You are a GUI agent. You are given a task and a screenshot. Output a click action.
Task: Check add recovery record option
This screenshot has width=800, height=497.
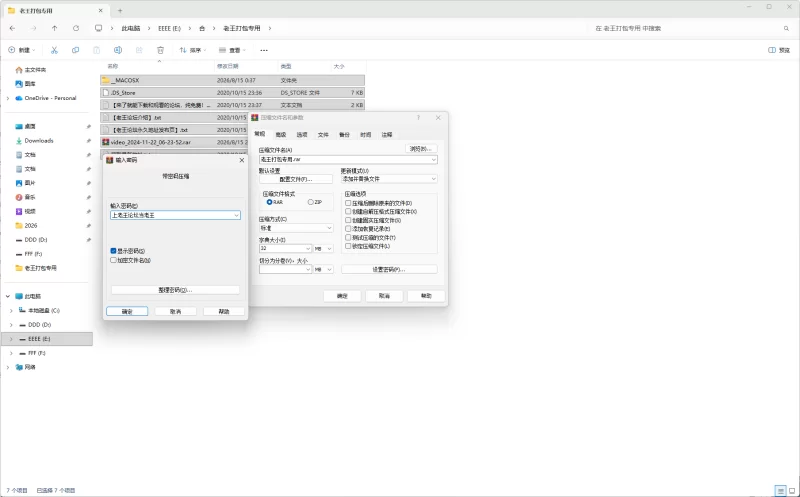348,229
